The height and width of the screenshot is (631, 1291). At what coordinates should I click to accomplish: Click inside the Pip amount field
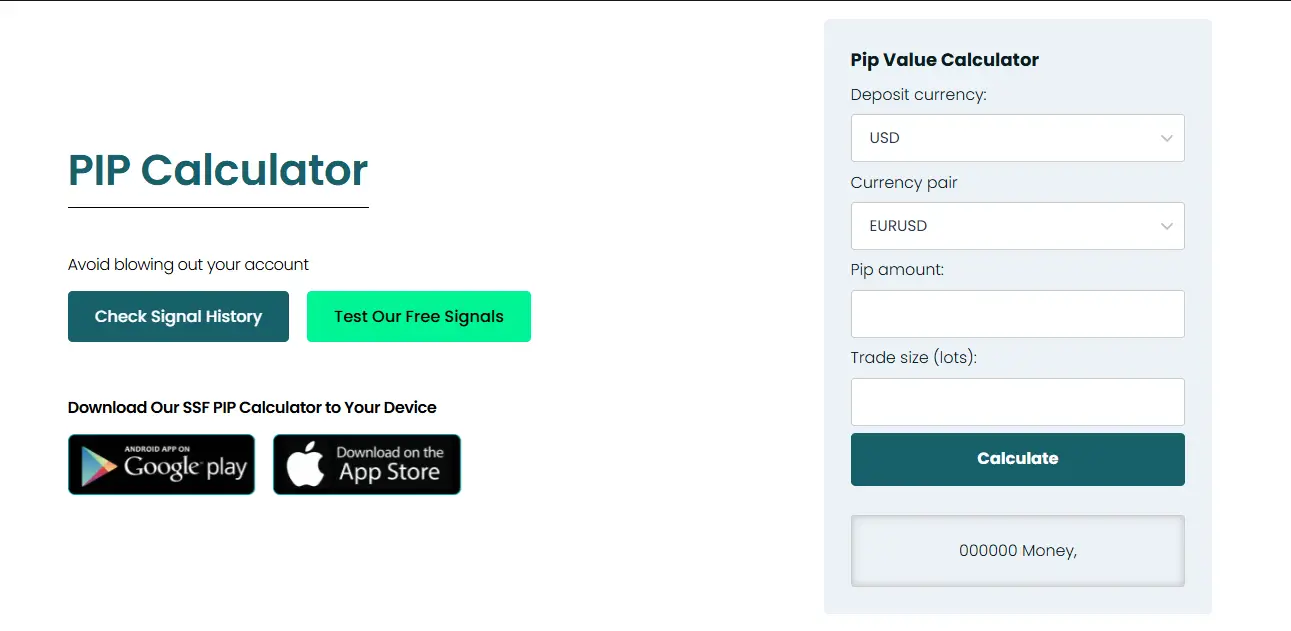point(1017,314)
